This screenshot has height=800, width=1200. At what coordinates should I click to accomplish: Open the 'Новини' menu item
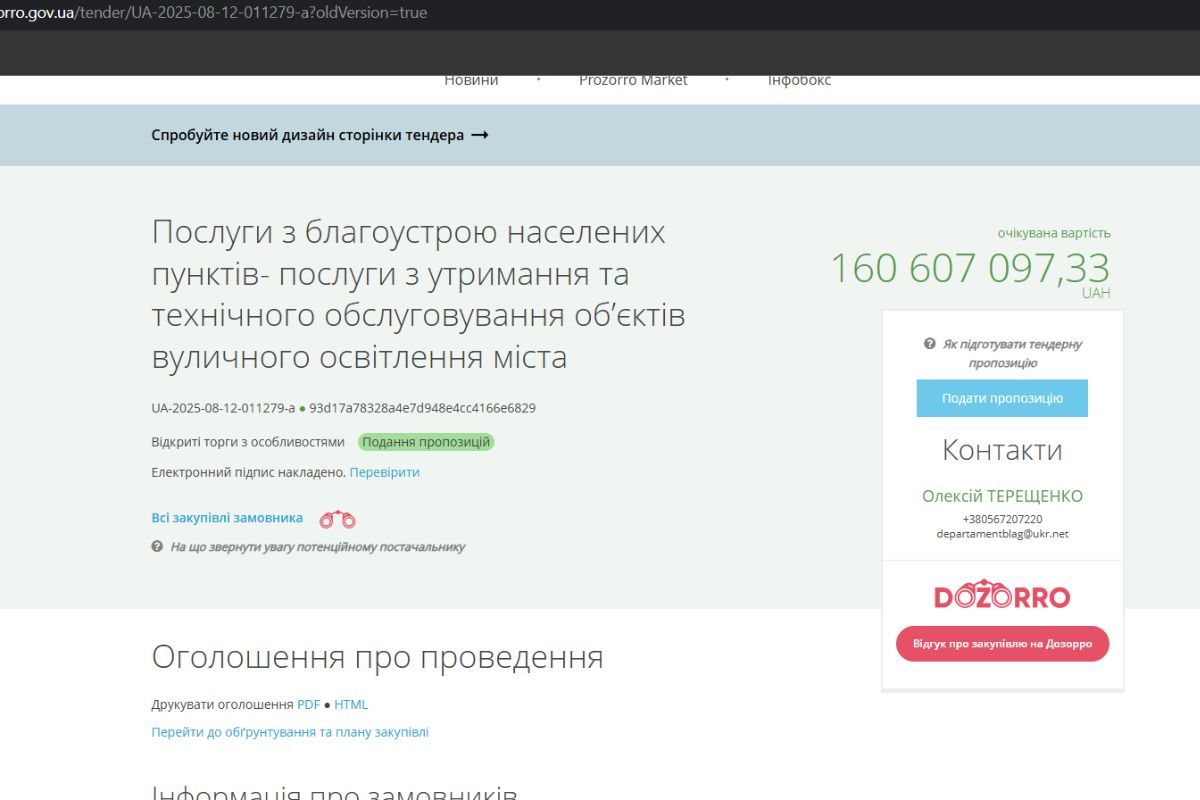pos(470,80)
